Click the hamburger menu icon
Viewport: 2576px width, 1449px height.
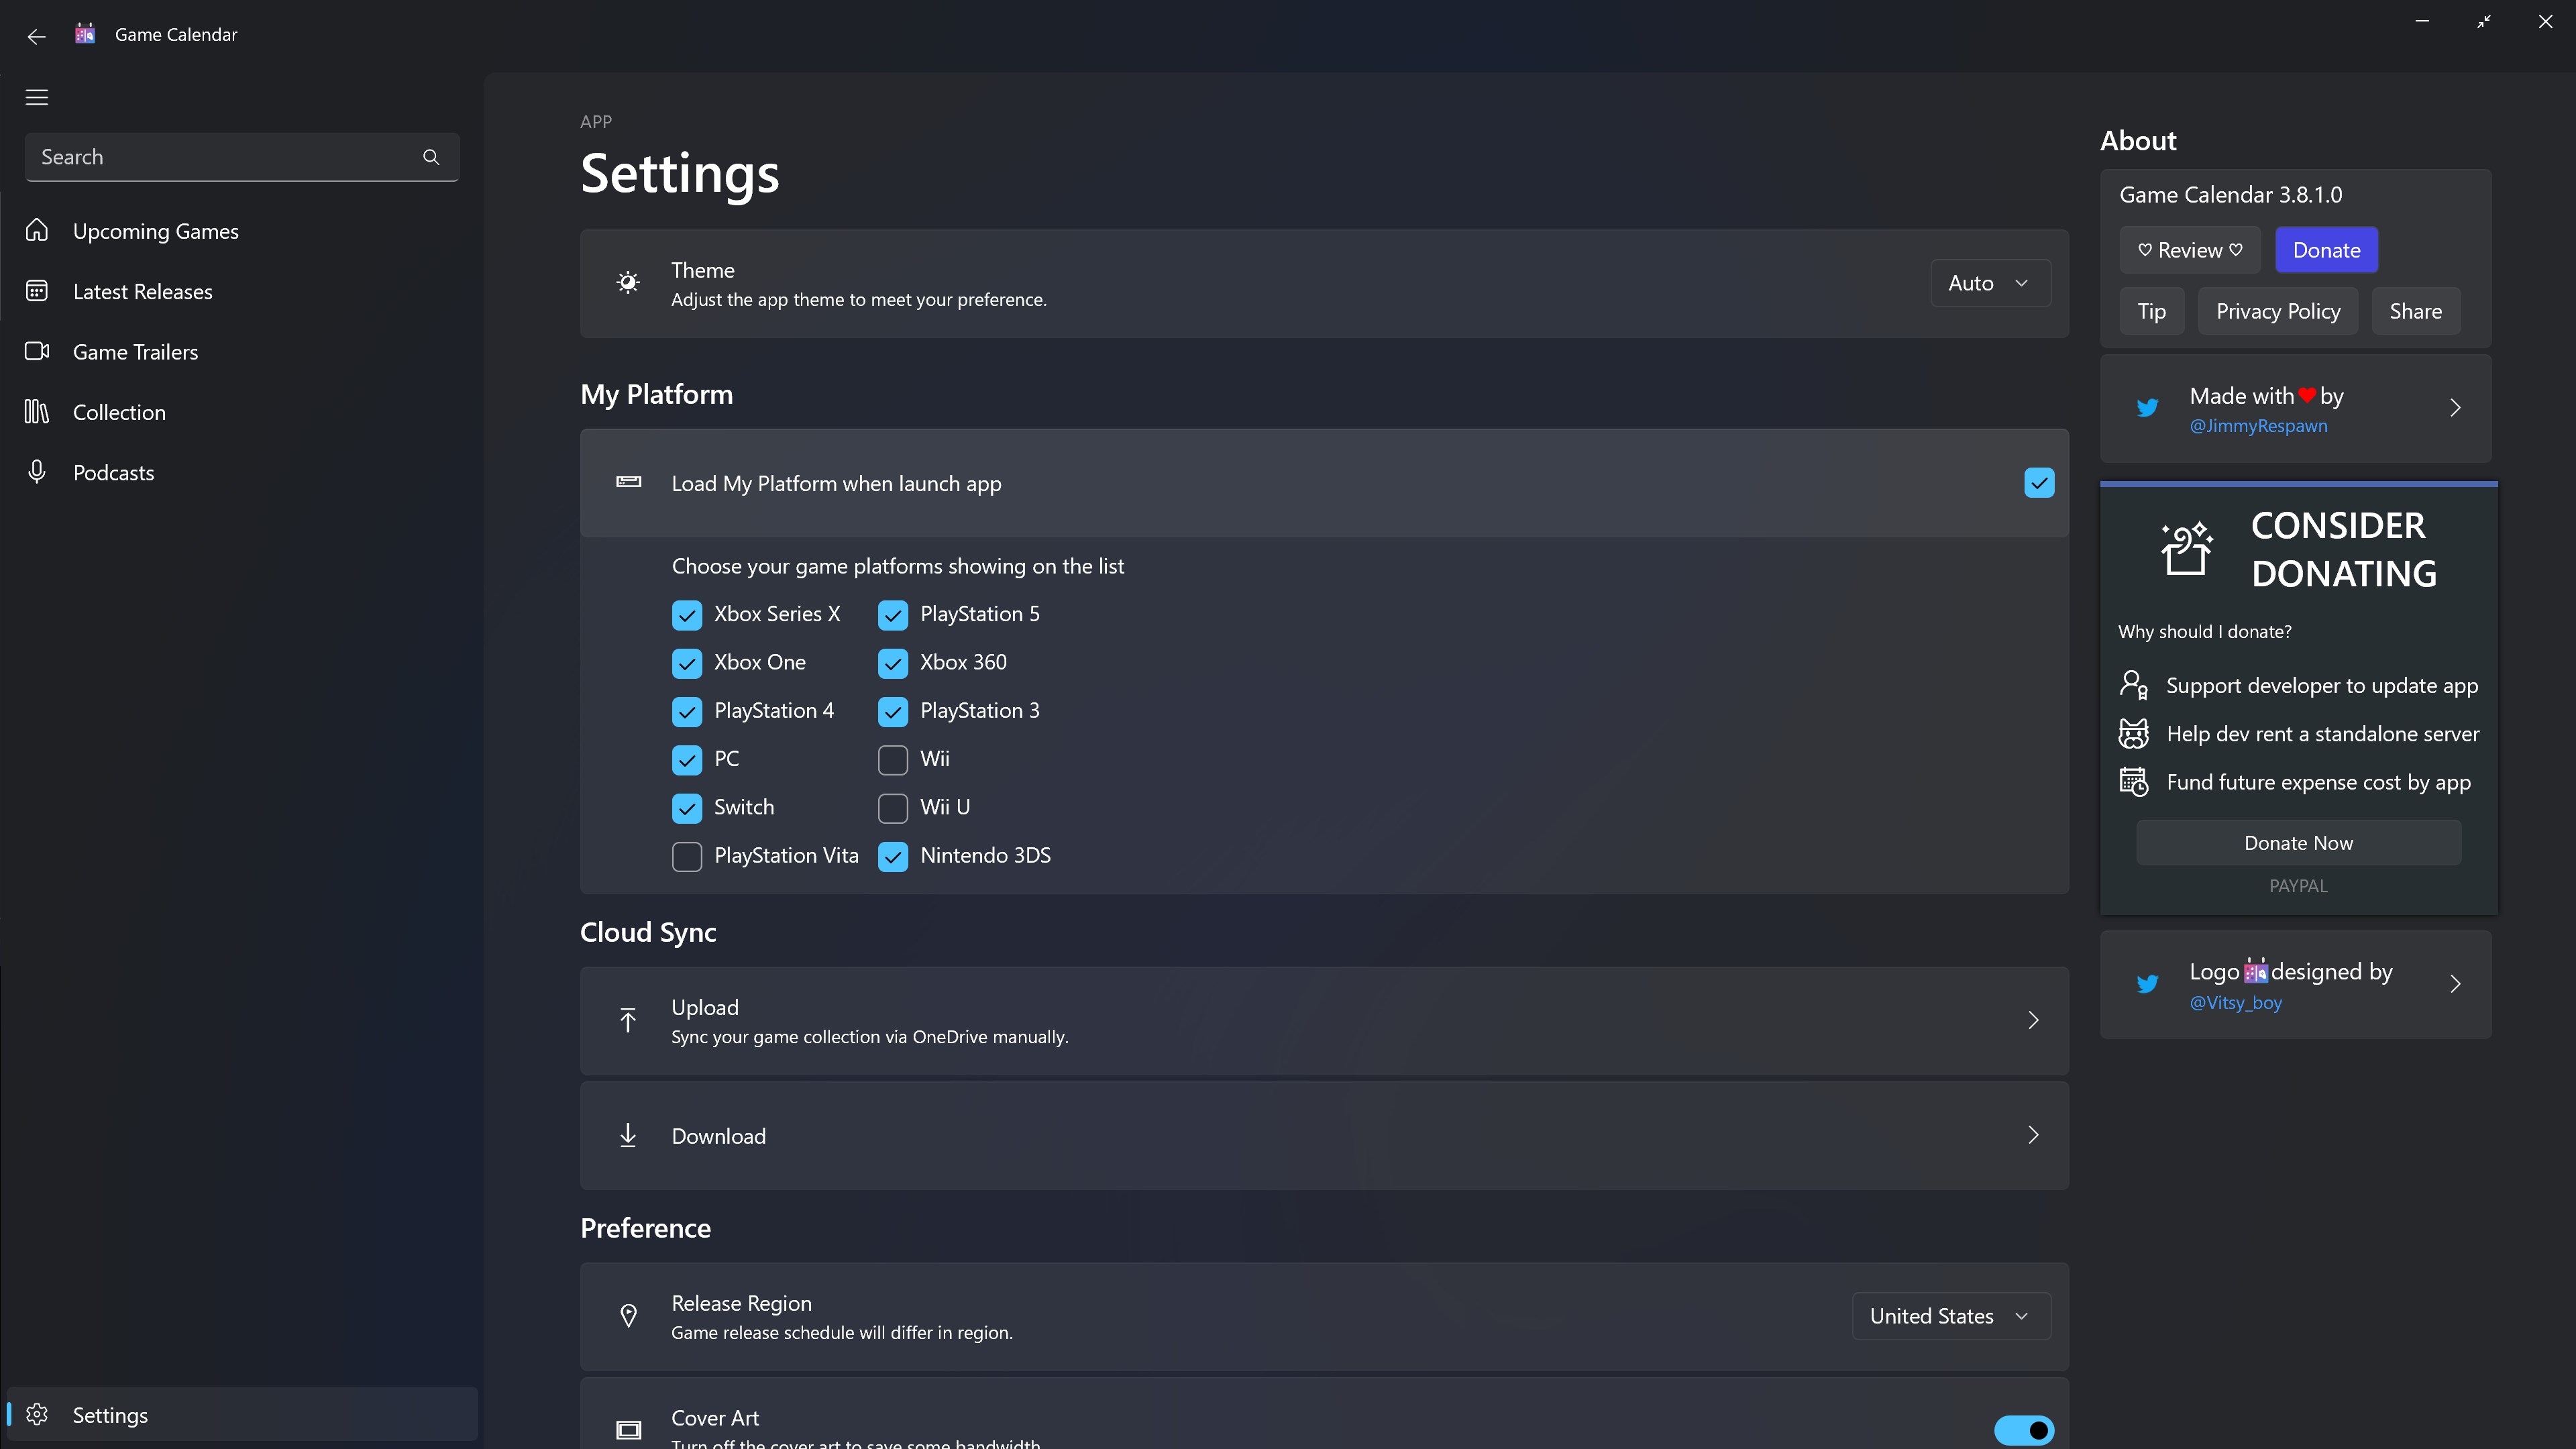[x=37, y=97]
